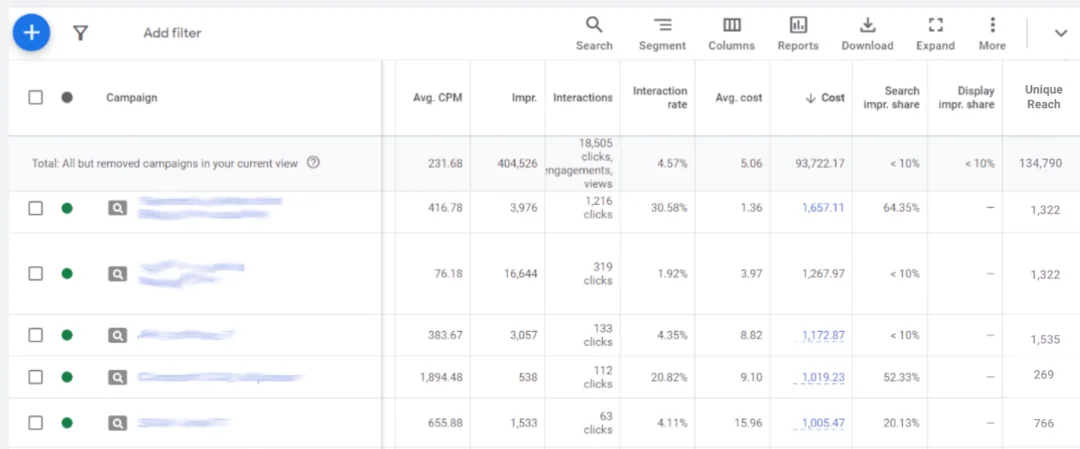Click green status dot in 1,657.11 row
Screen dimensions: 1080x449
click(67, 208)
